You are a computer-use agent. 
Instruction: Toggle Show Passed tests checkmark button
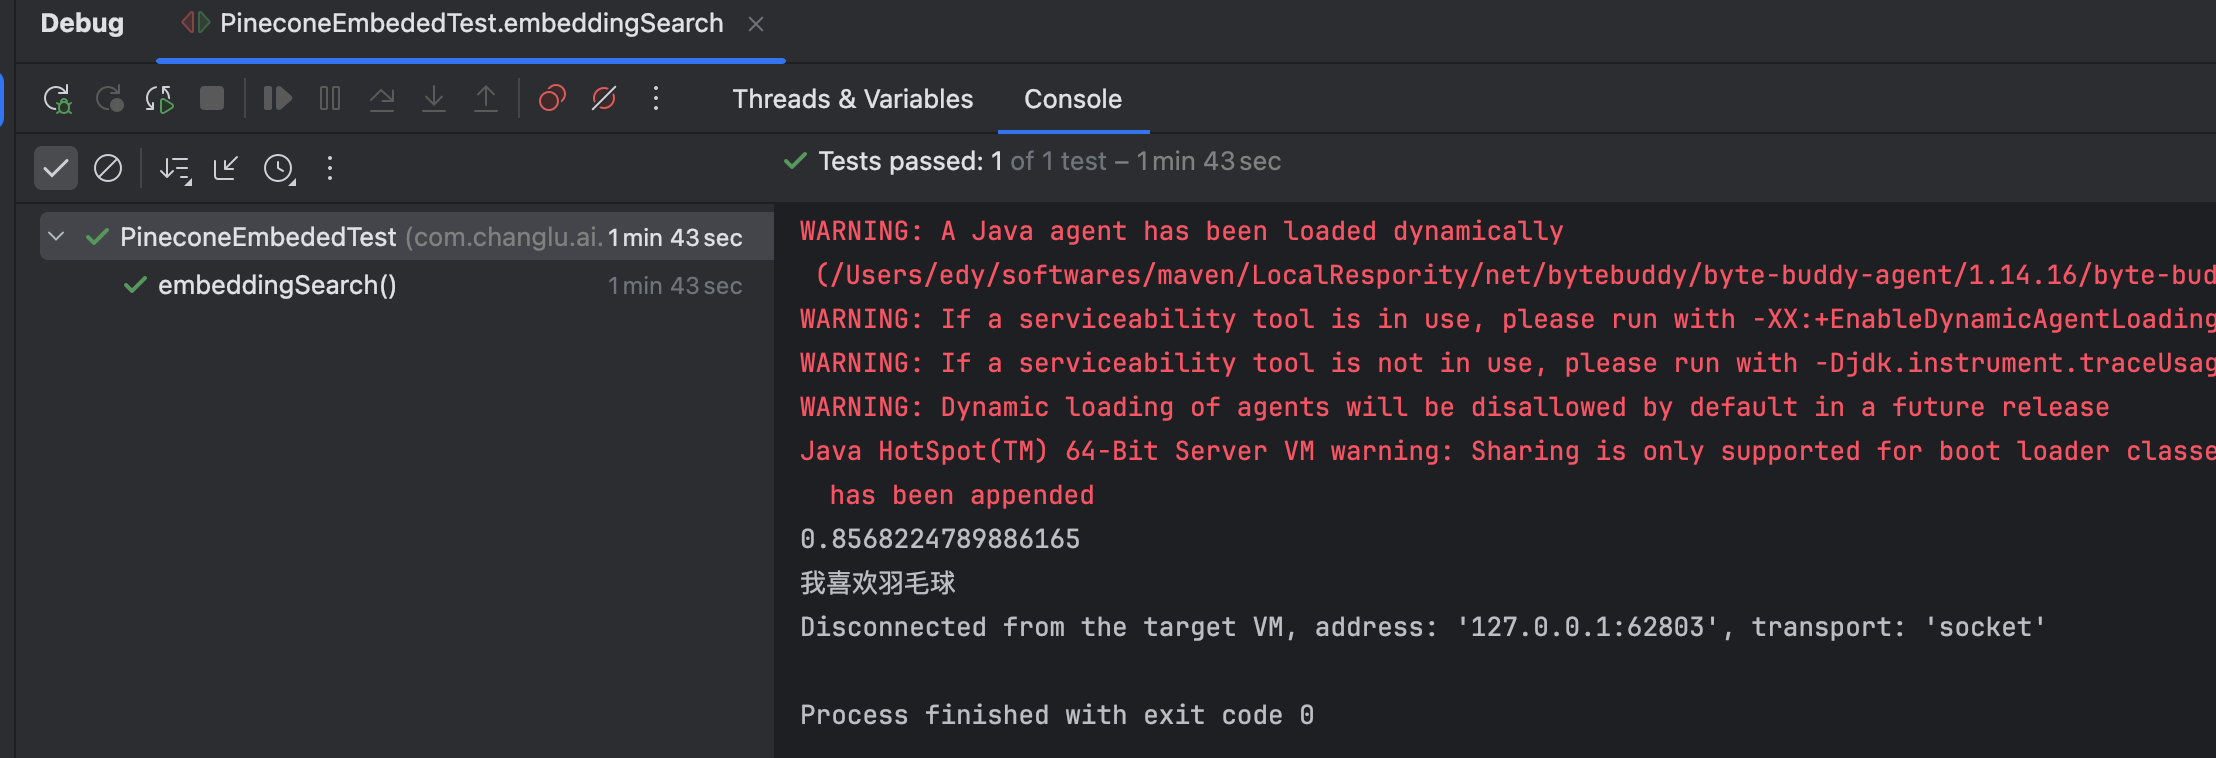(x=56, y=168)
